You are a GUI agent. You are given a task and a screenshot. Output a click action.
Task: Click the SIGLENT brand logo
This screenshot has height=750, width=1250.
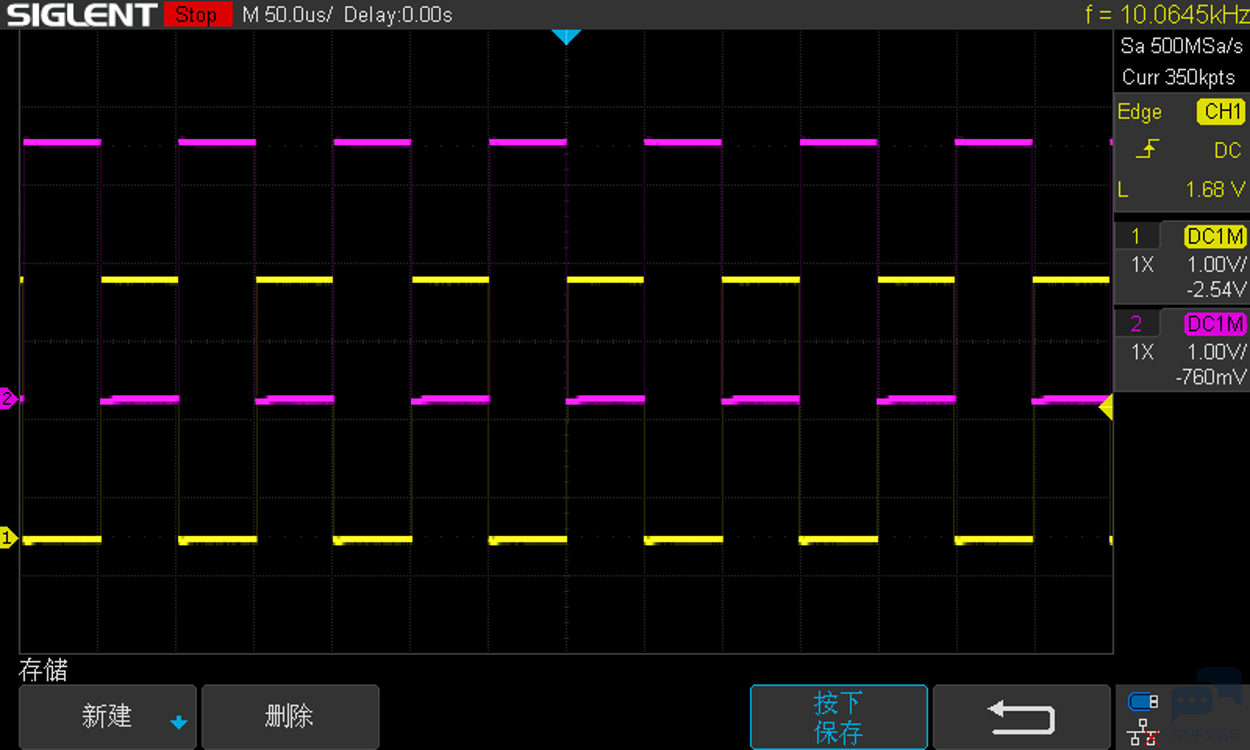pos(81,15)
